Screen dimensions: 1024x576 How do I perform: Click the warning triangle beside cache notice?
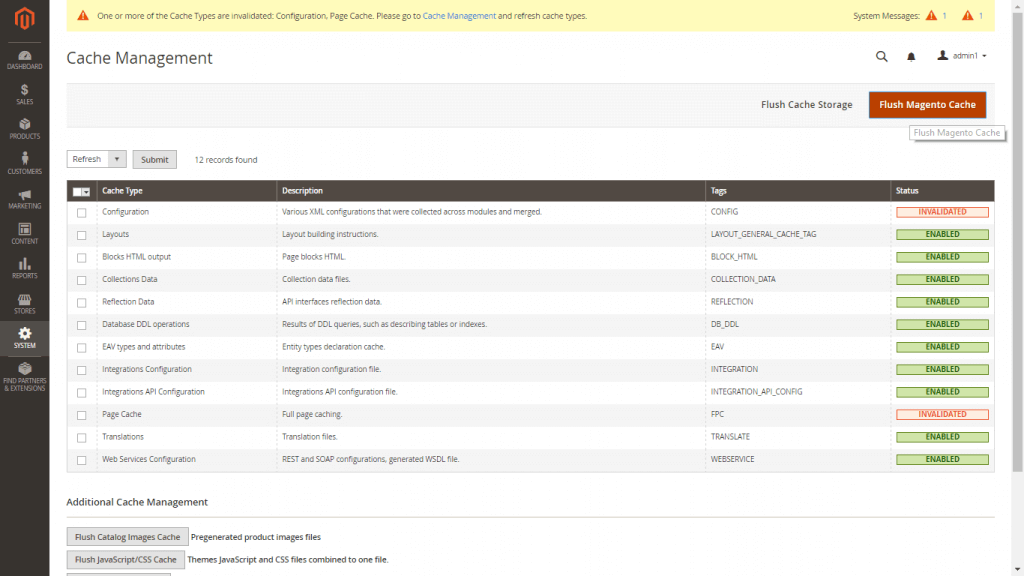[83, 16]
